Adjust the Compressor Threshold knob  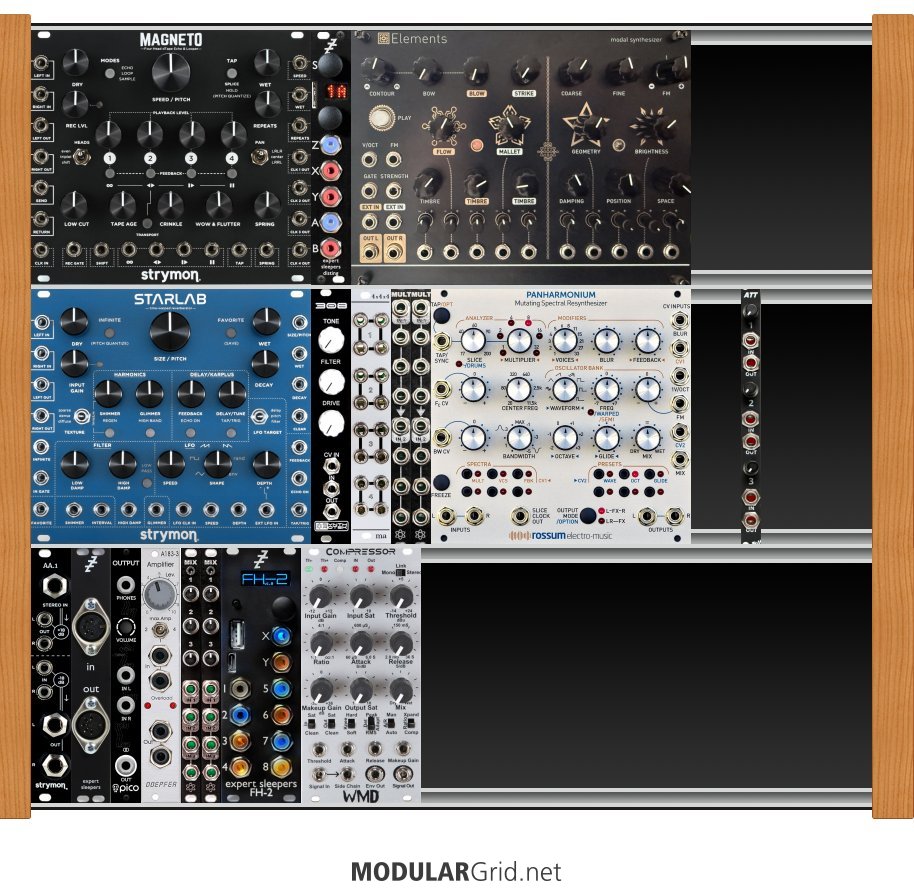[401, 596]
